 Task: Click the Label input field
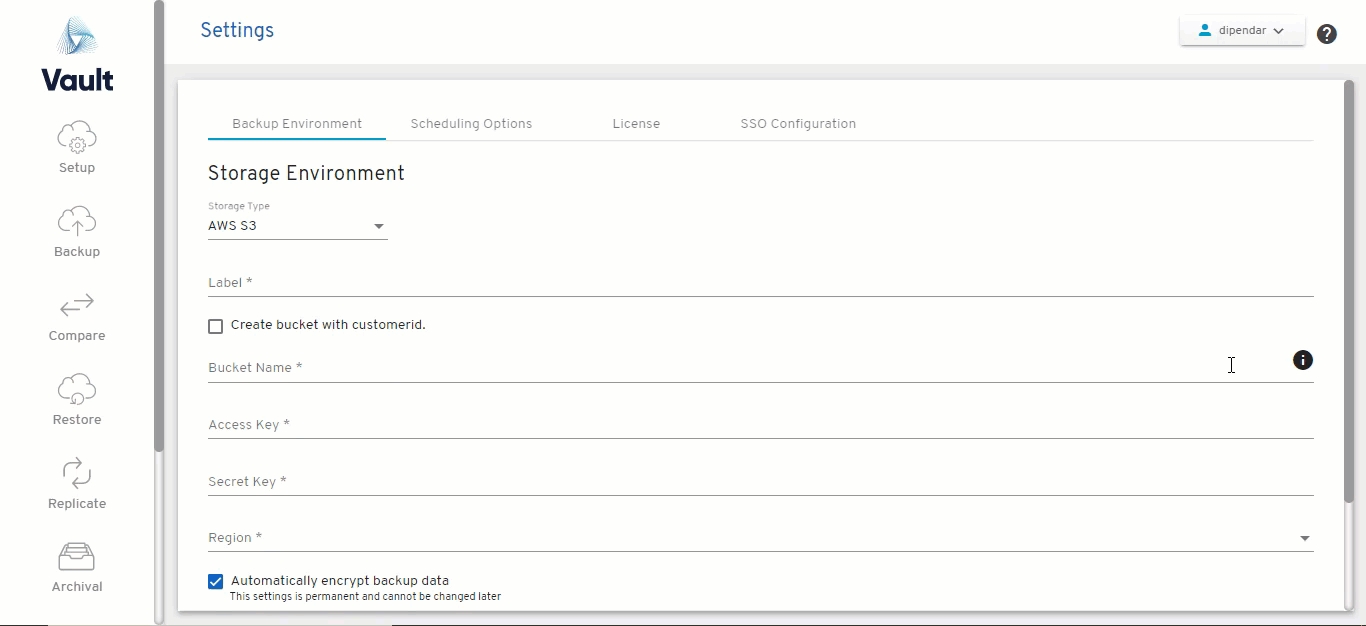[x=760, y=283]
